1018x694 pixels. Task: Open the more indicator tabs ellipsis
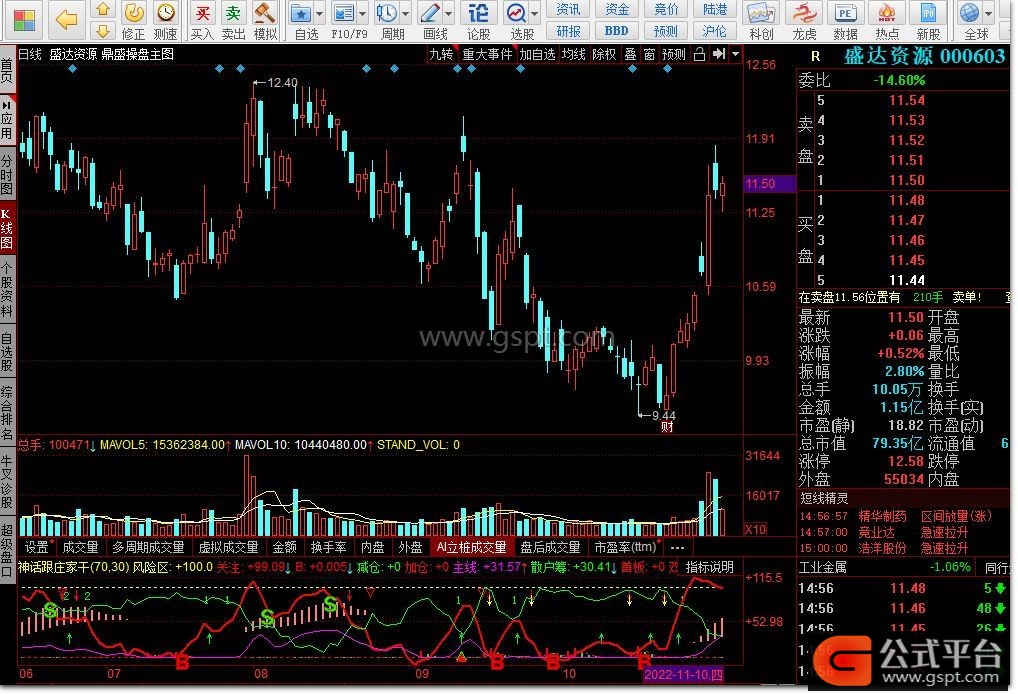coord(677,547)
